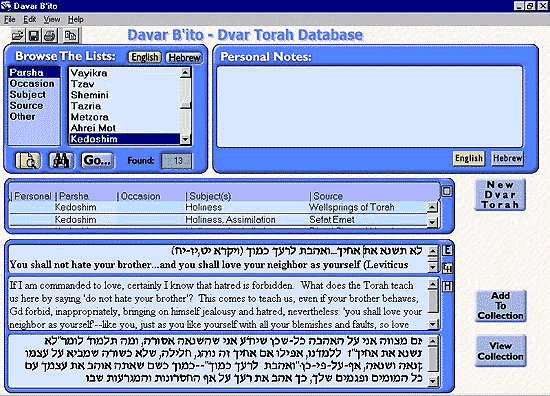Select Occasion list category
Image resolution: width=550 pixels, height=396 pixels.
point(34,84)
